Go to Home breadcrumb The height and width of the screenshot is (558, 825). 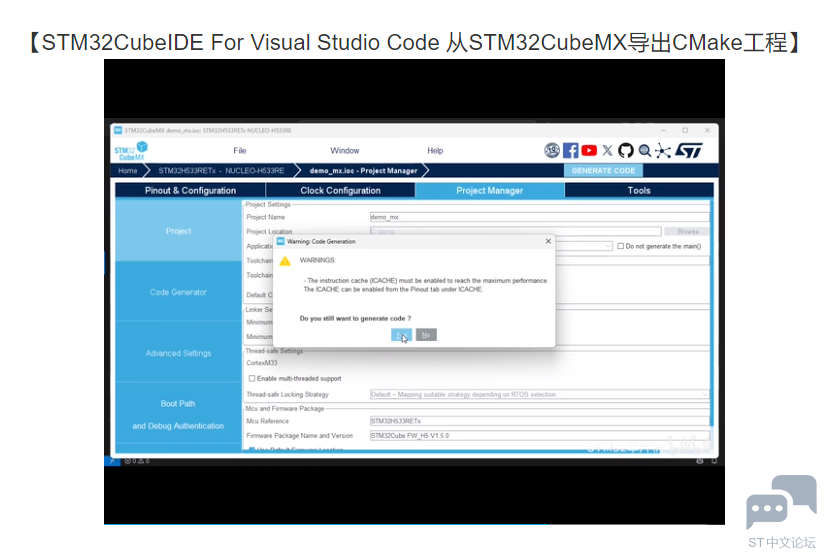click(x=127, y=171)
